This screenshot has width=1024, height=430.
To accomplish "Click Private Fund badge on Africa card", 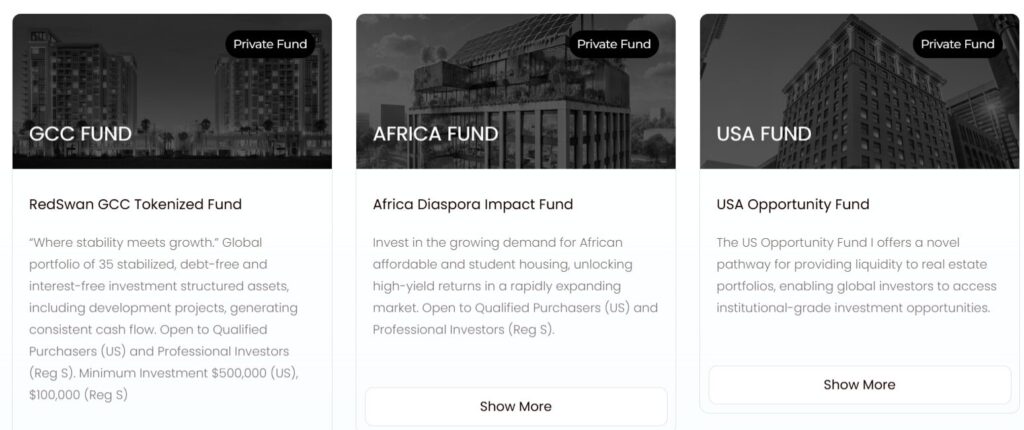I will point(613,44).
